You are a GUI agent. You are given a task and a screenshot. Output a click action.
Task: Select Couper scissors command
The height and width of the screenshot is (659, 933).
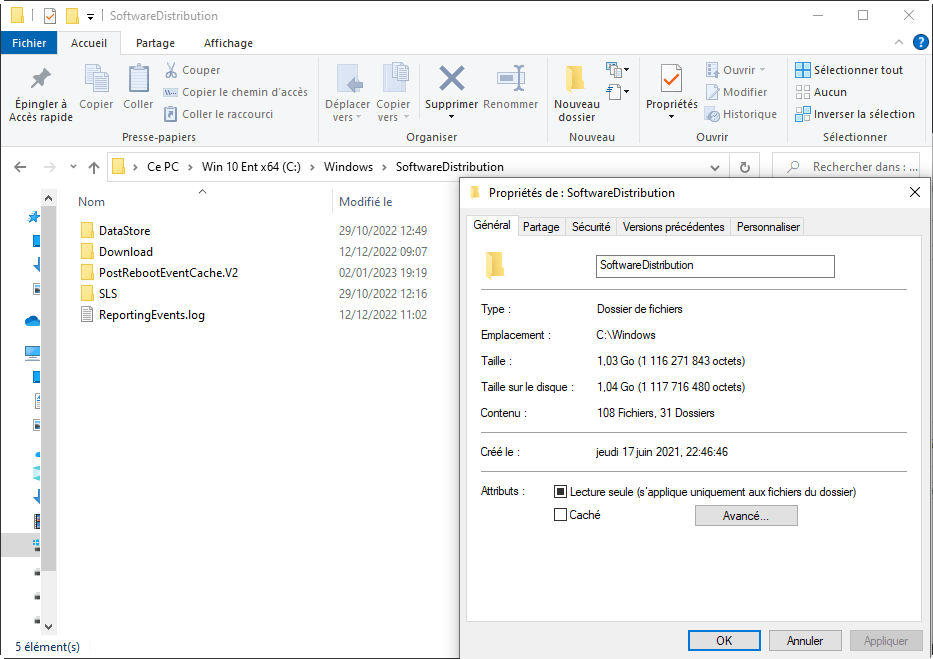tap(192, 70)
